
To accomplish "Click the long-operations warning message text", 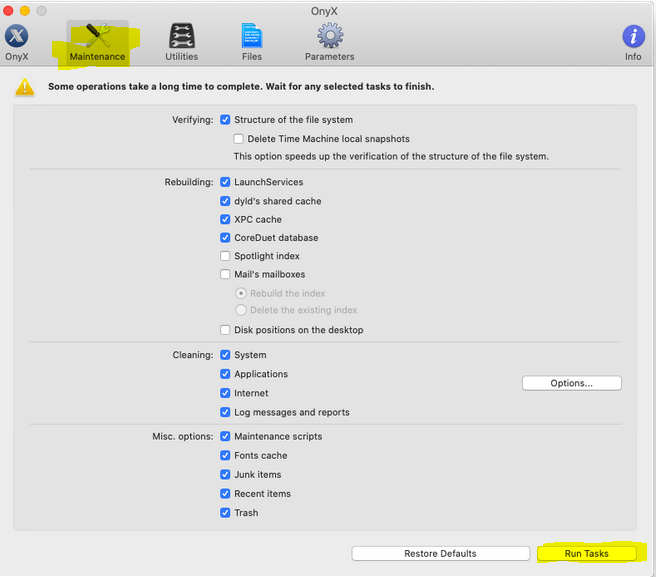I will pos(241,87).
